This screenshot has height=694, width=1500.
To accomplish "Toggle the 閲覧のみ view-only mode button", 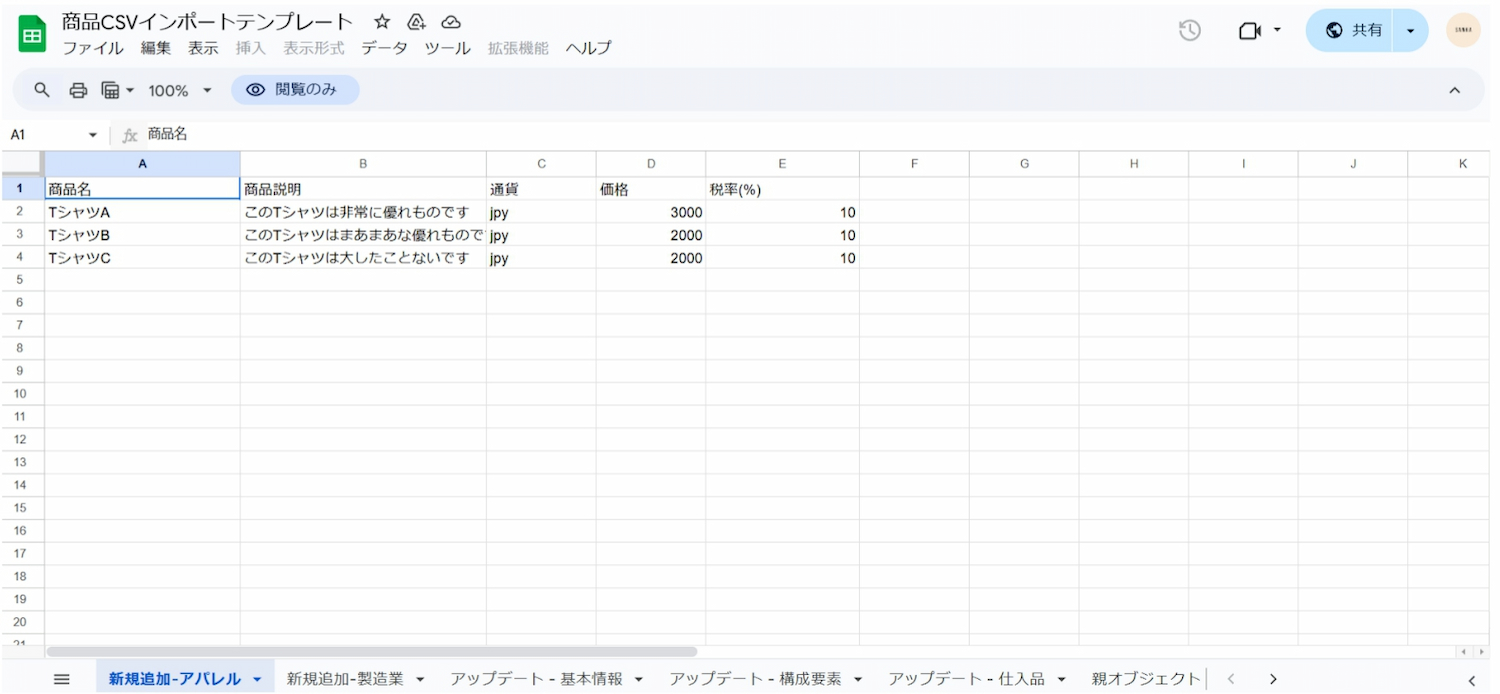I will click(x=295, y=90).
